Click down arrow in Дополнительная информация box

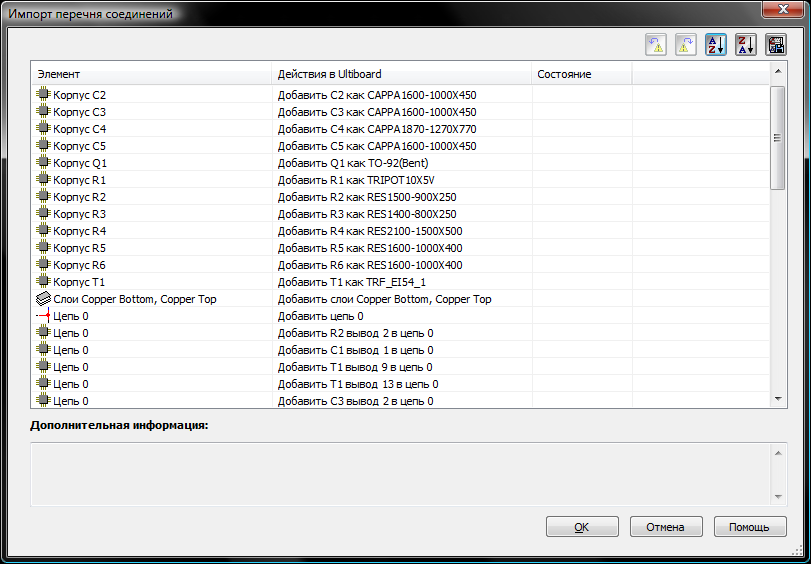point(778,497)
